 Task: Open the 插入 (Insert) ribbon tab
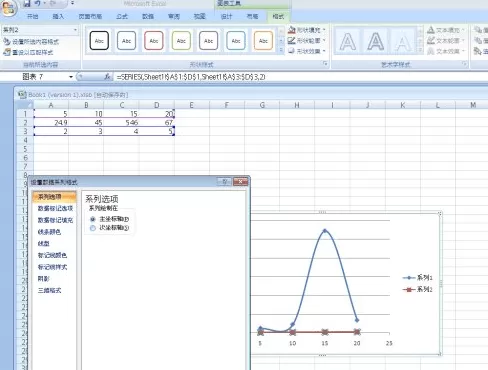(58, 16)
